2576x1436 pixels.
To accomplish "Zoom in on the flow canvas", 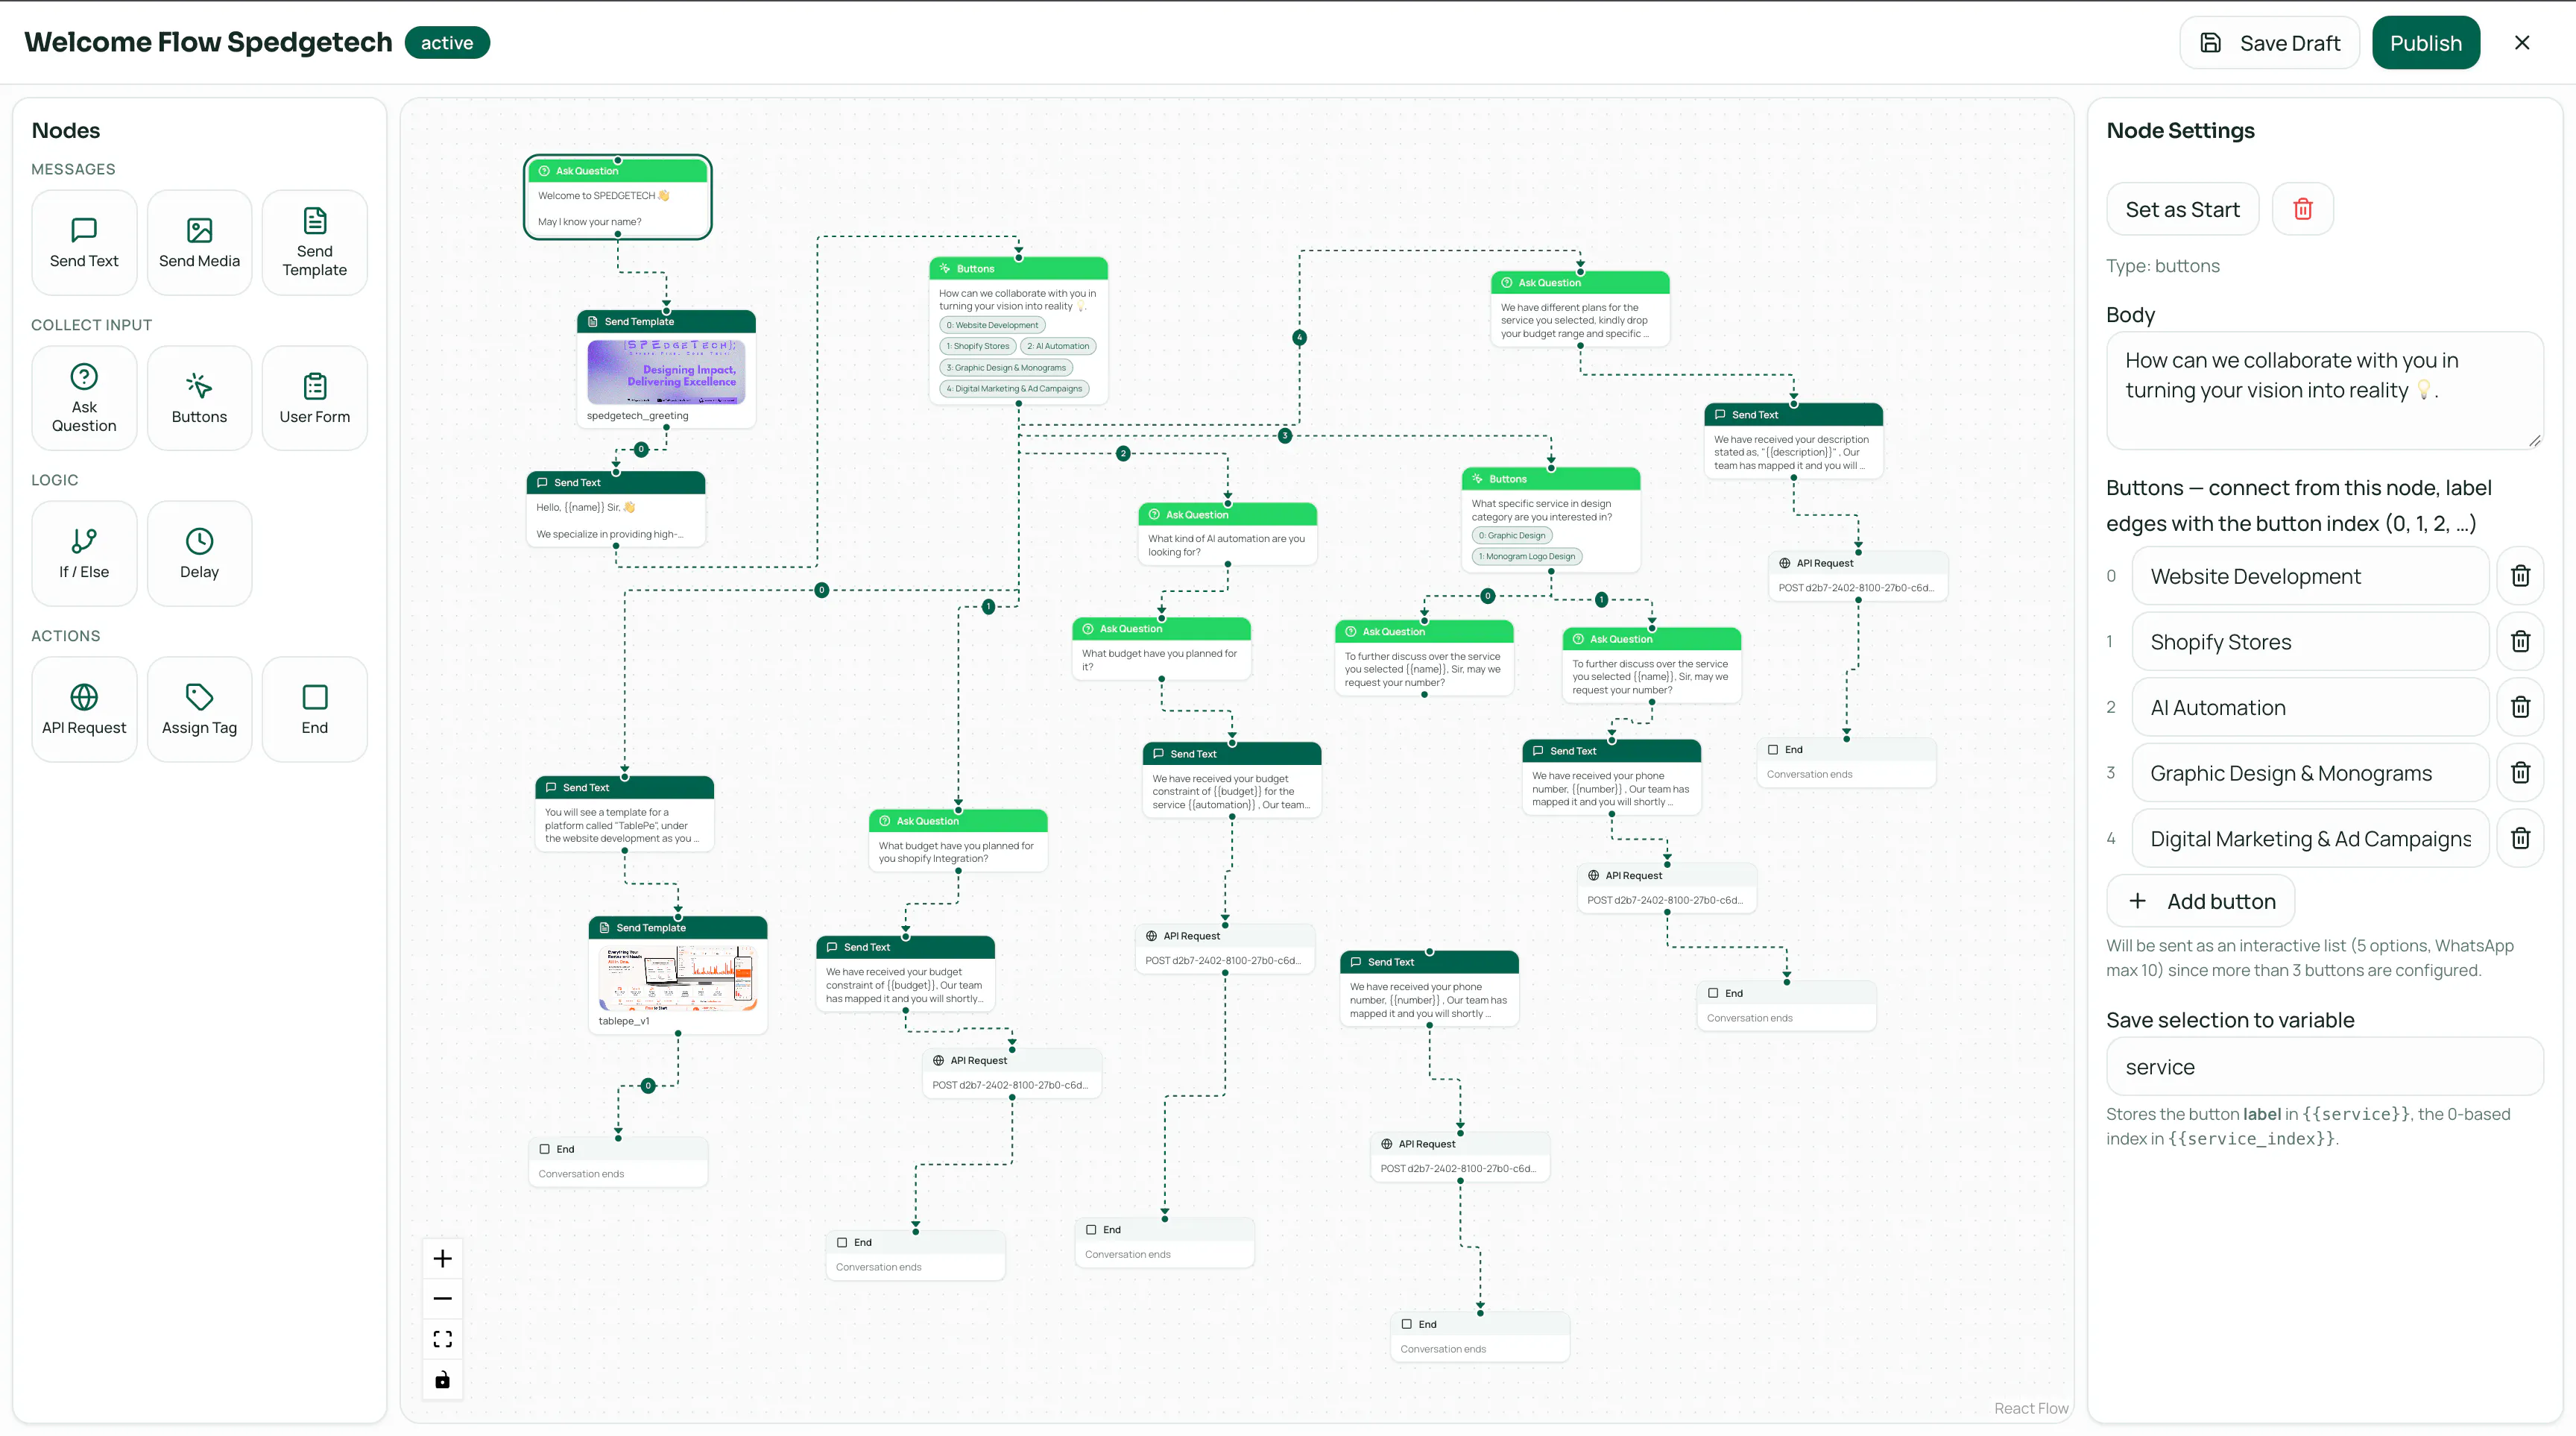I will [443, 1258].
